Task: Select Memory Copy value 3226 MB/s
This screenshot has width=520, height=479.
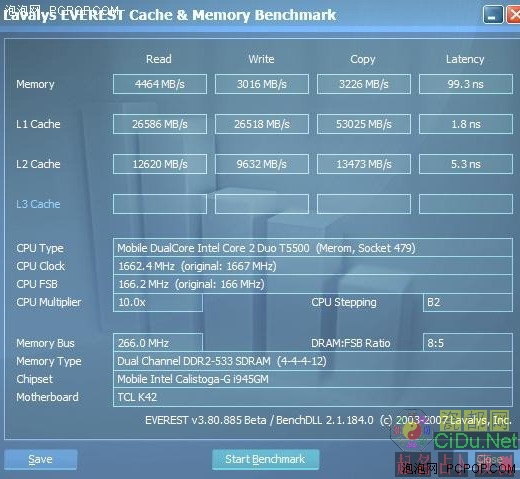Action: [x=364, y=84]
